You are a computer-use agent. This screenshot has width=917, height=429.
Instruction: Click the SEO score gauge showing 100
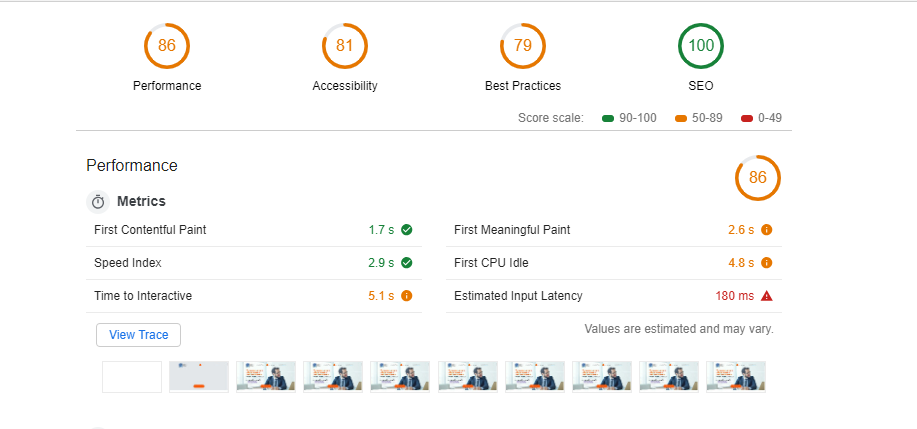(x=701, y=46)
